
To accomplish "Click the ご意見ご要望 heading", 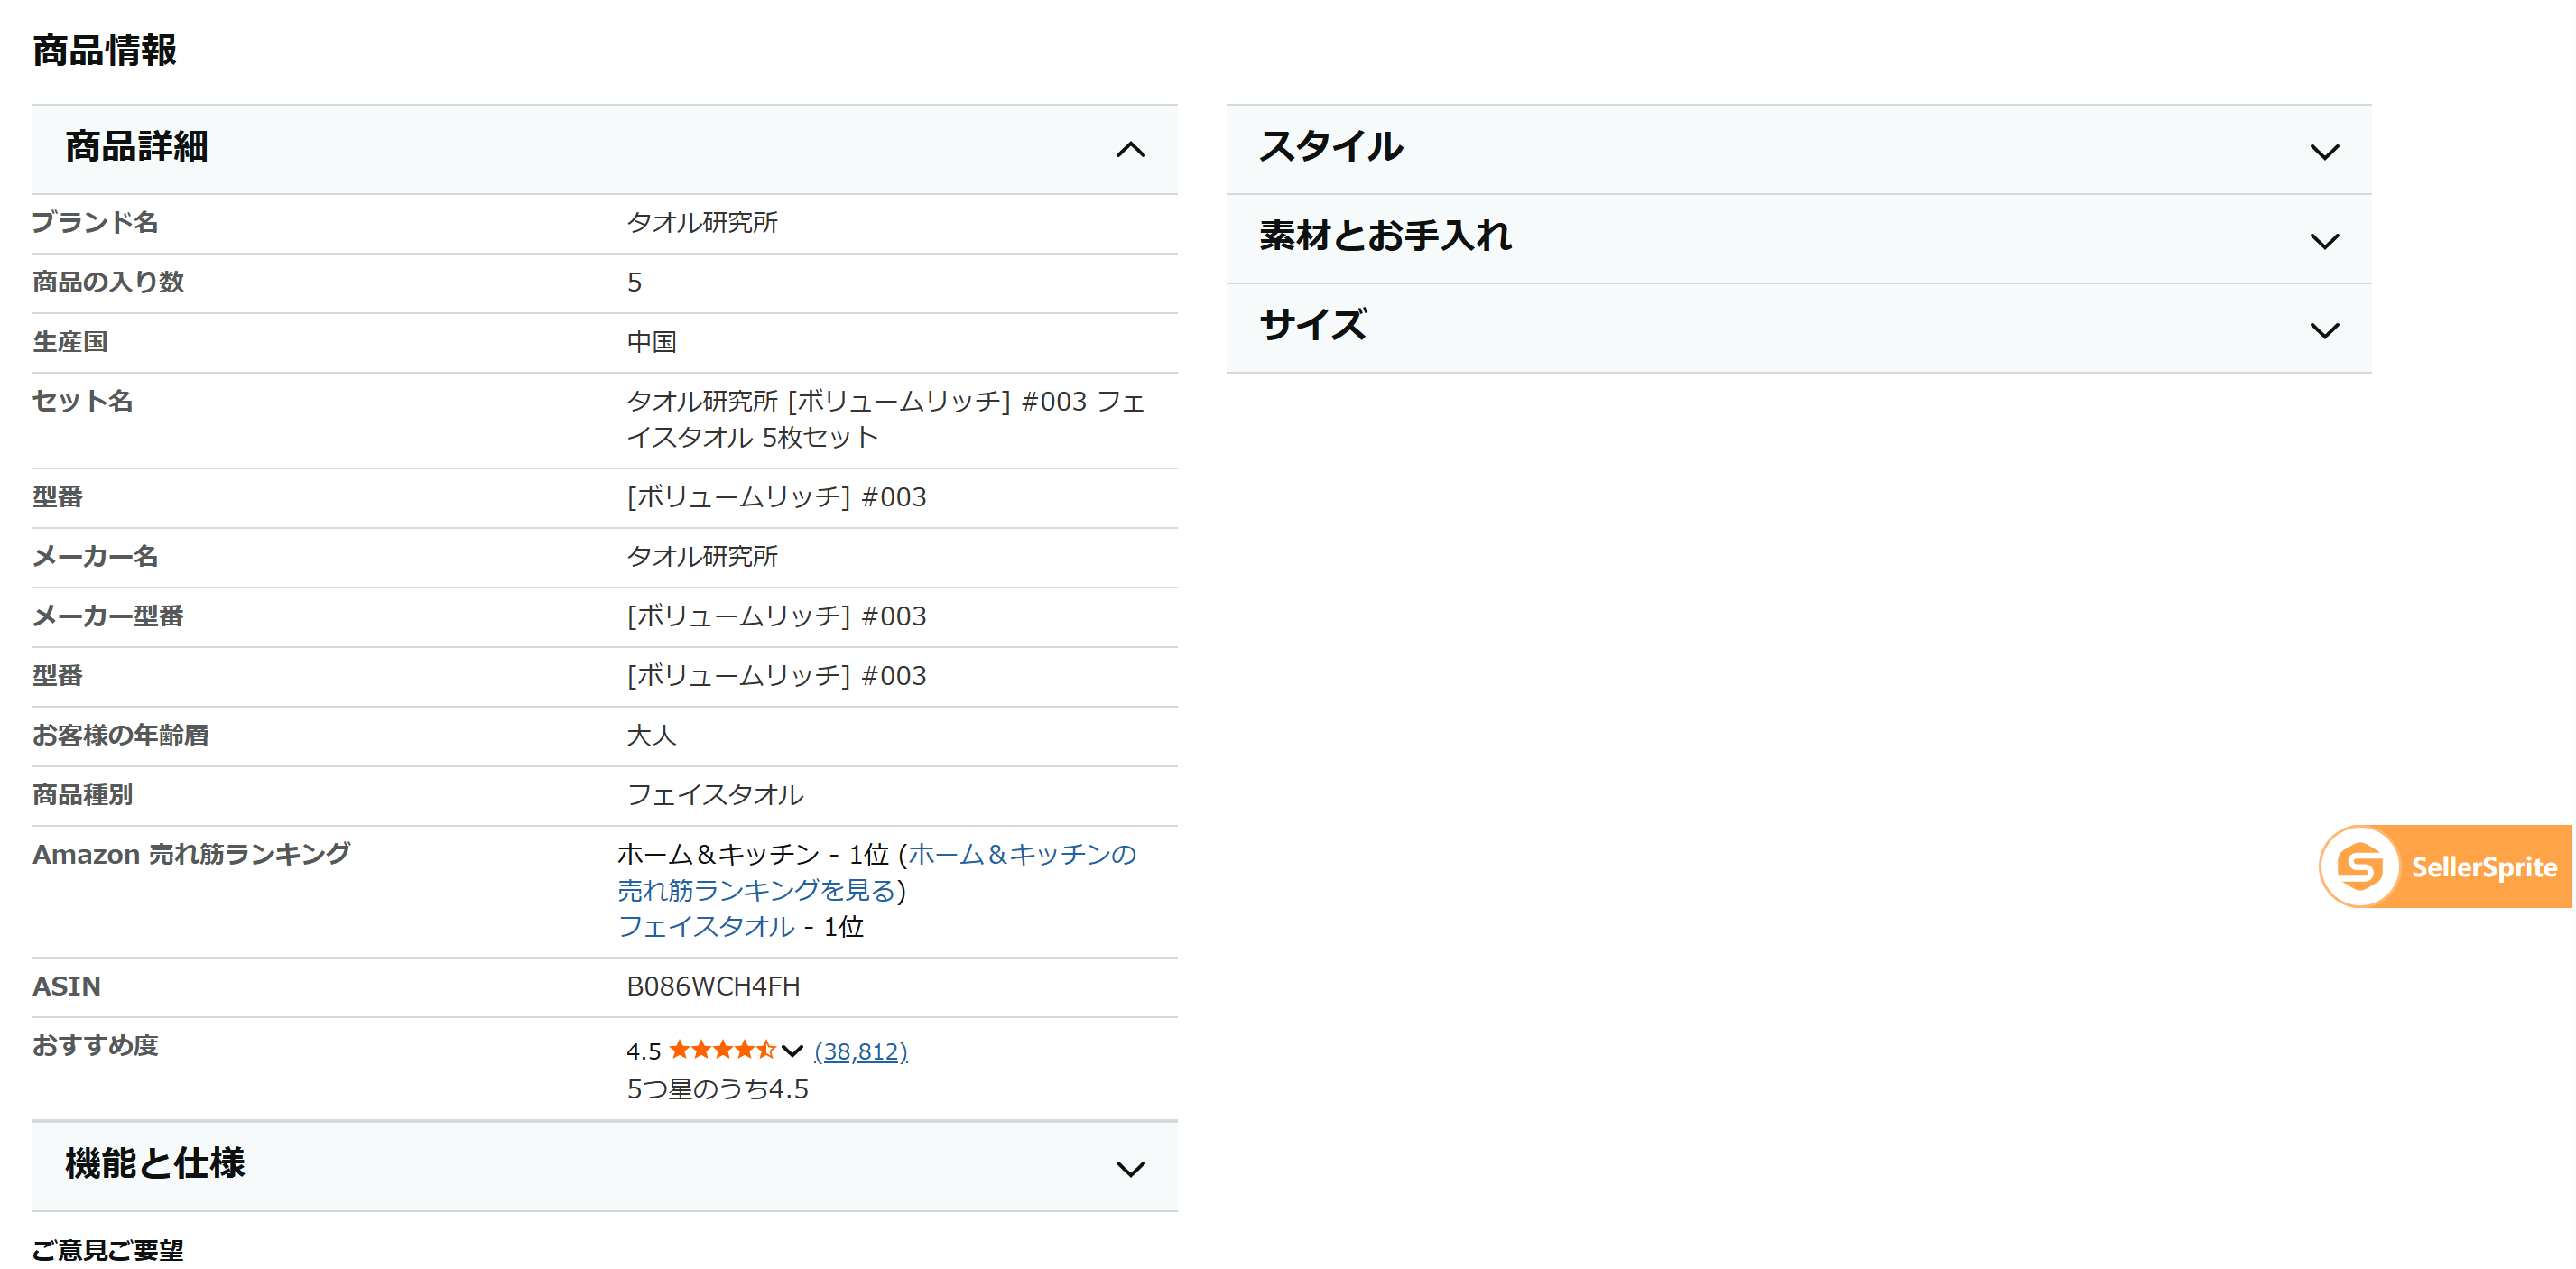I will (x=108, y=1250).
